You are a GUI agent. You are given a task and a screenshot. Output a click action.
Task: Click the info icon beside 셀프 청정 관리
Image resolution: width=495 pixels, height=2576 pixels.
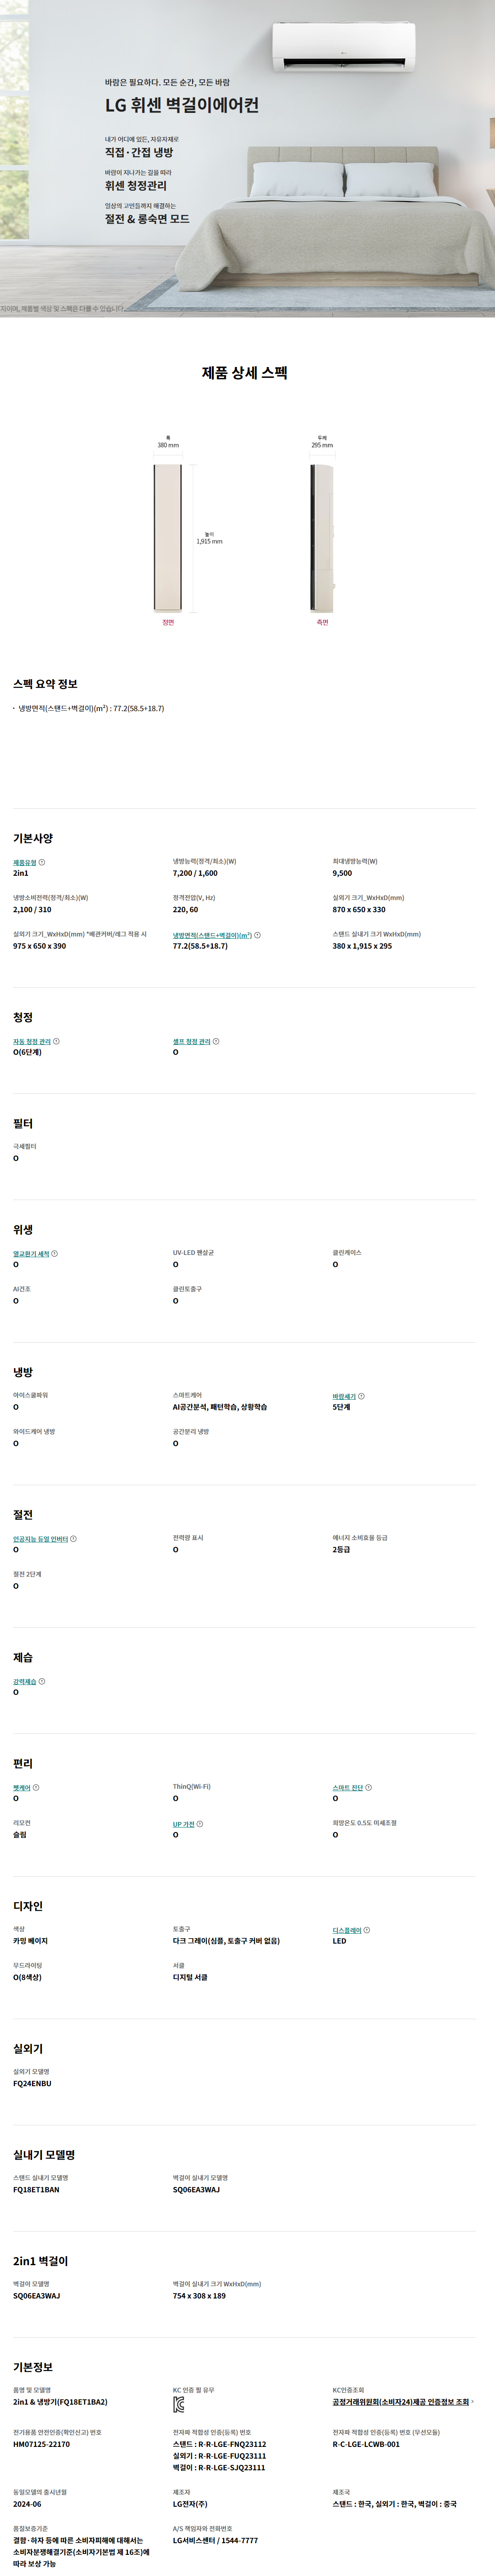pos(216,1041)
